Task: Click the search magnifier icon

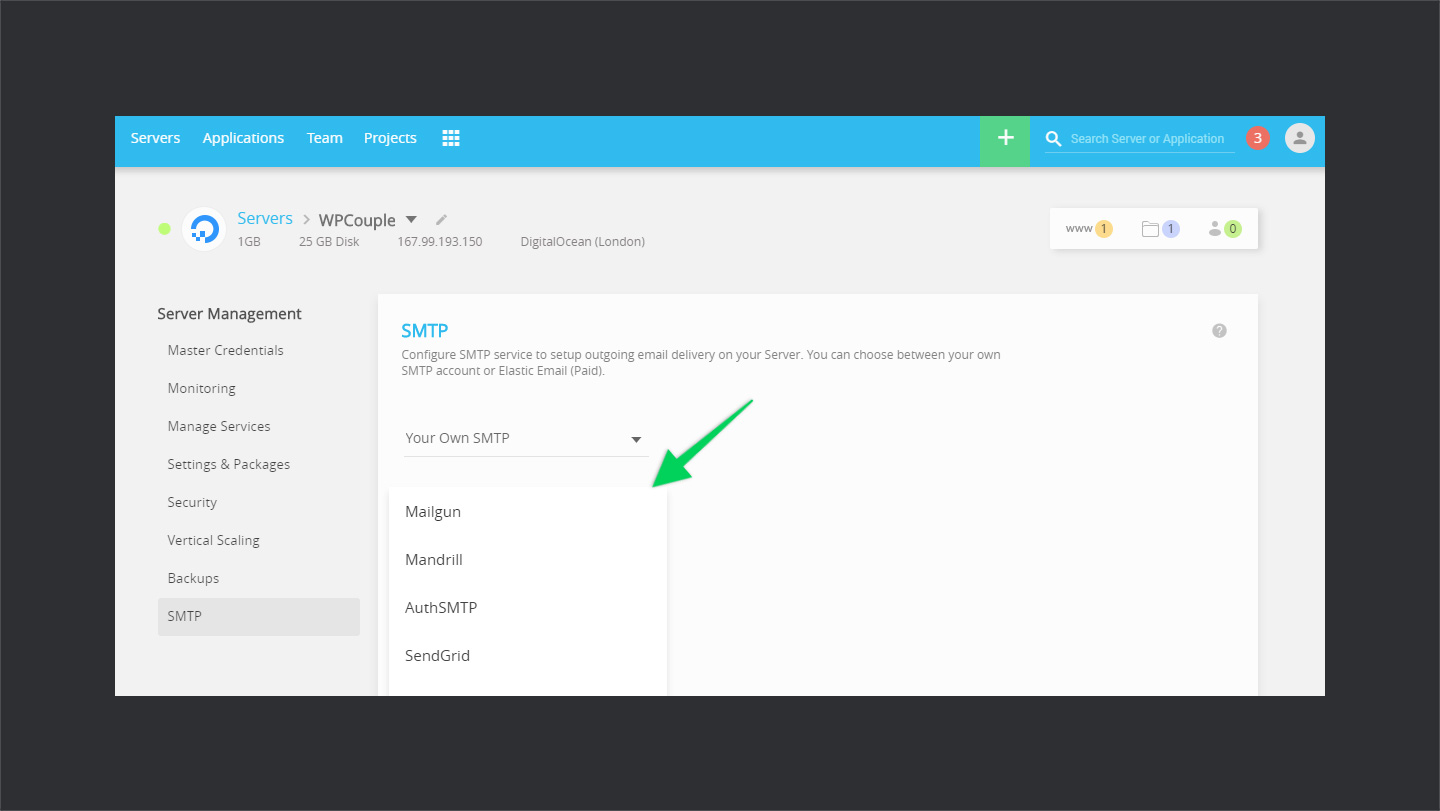Action: pyautogui.click(x=1053, y=139)
